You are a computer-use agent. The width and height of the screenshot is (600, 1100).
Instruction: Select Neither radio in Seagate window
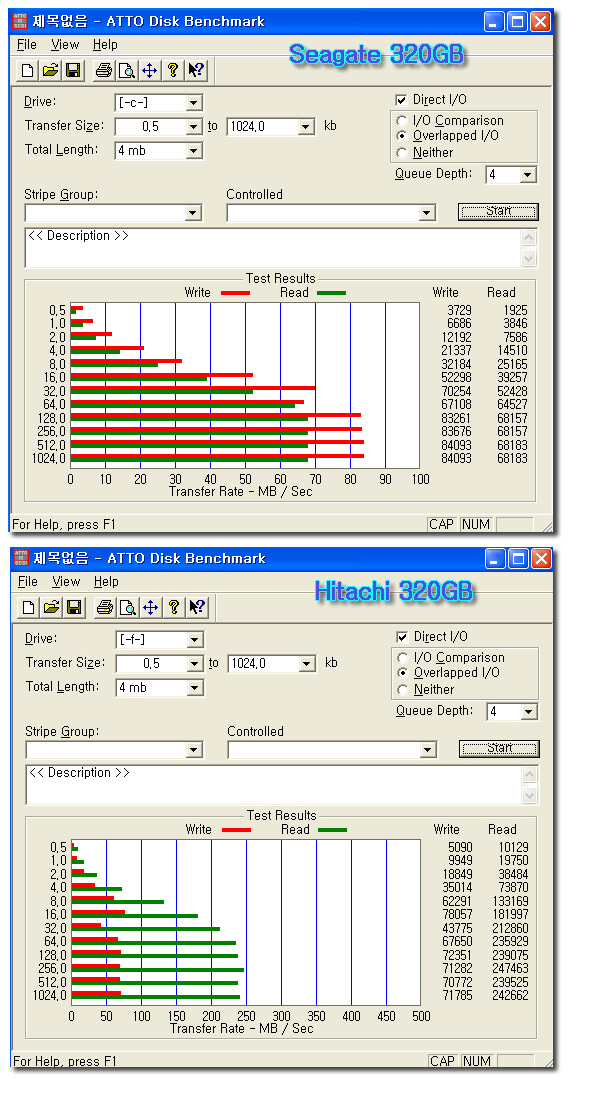pos(402,152)
